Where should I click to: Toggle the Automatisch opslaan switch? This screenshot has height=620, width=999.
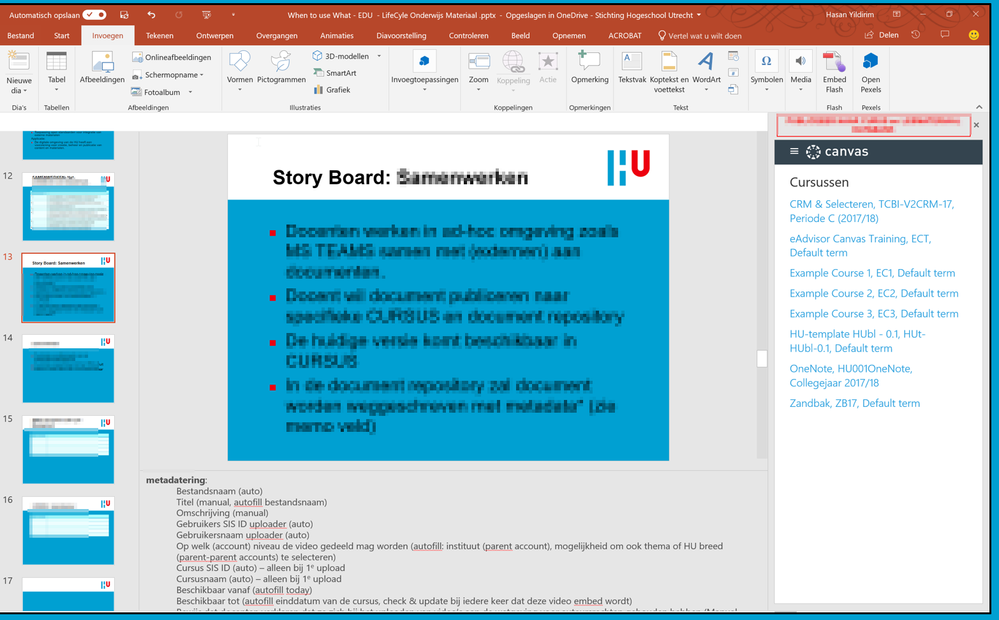(95, 15)
